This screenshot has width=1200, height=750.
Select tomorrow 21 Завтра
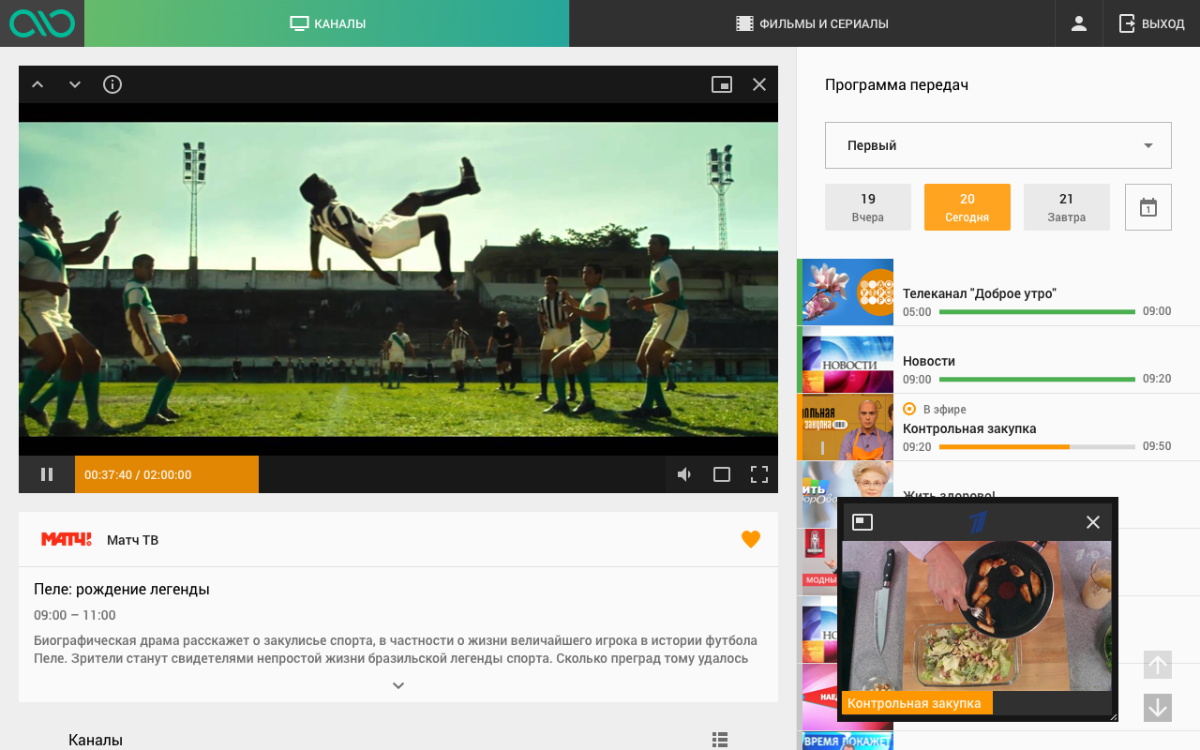(1066, 207)
